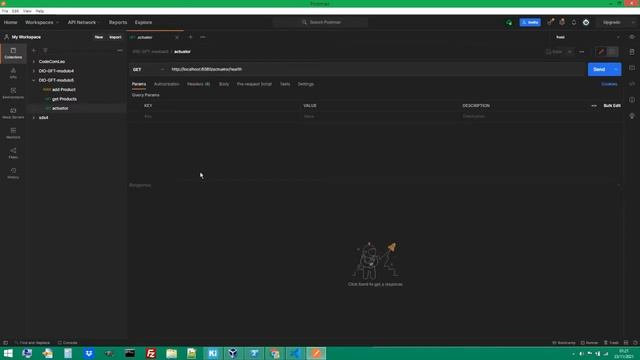The height and width of the screenshot is (360, 640).
Task: Switch to the Authorization tab
Action: 167,84
